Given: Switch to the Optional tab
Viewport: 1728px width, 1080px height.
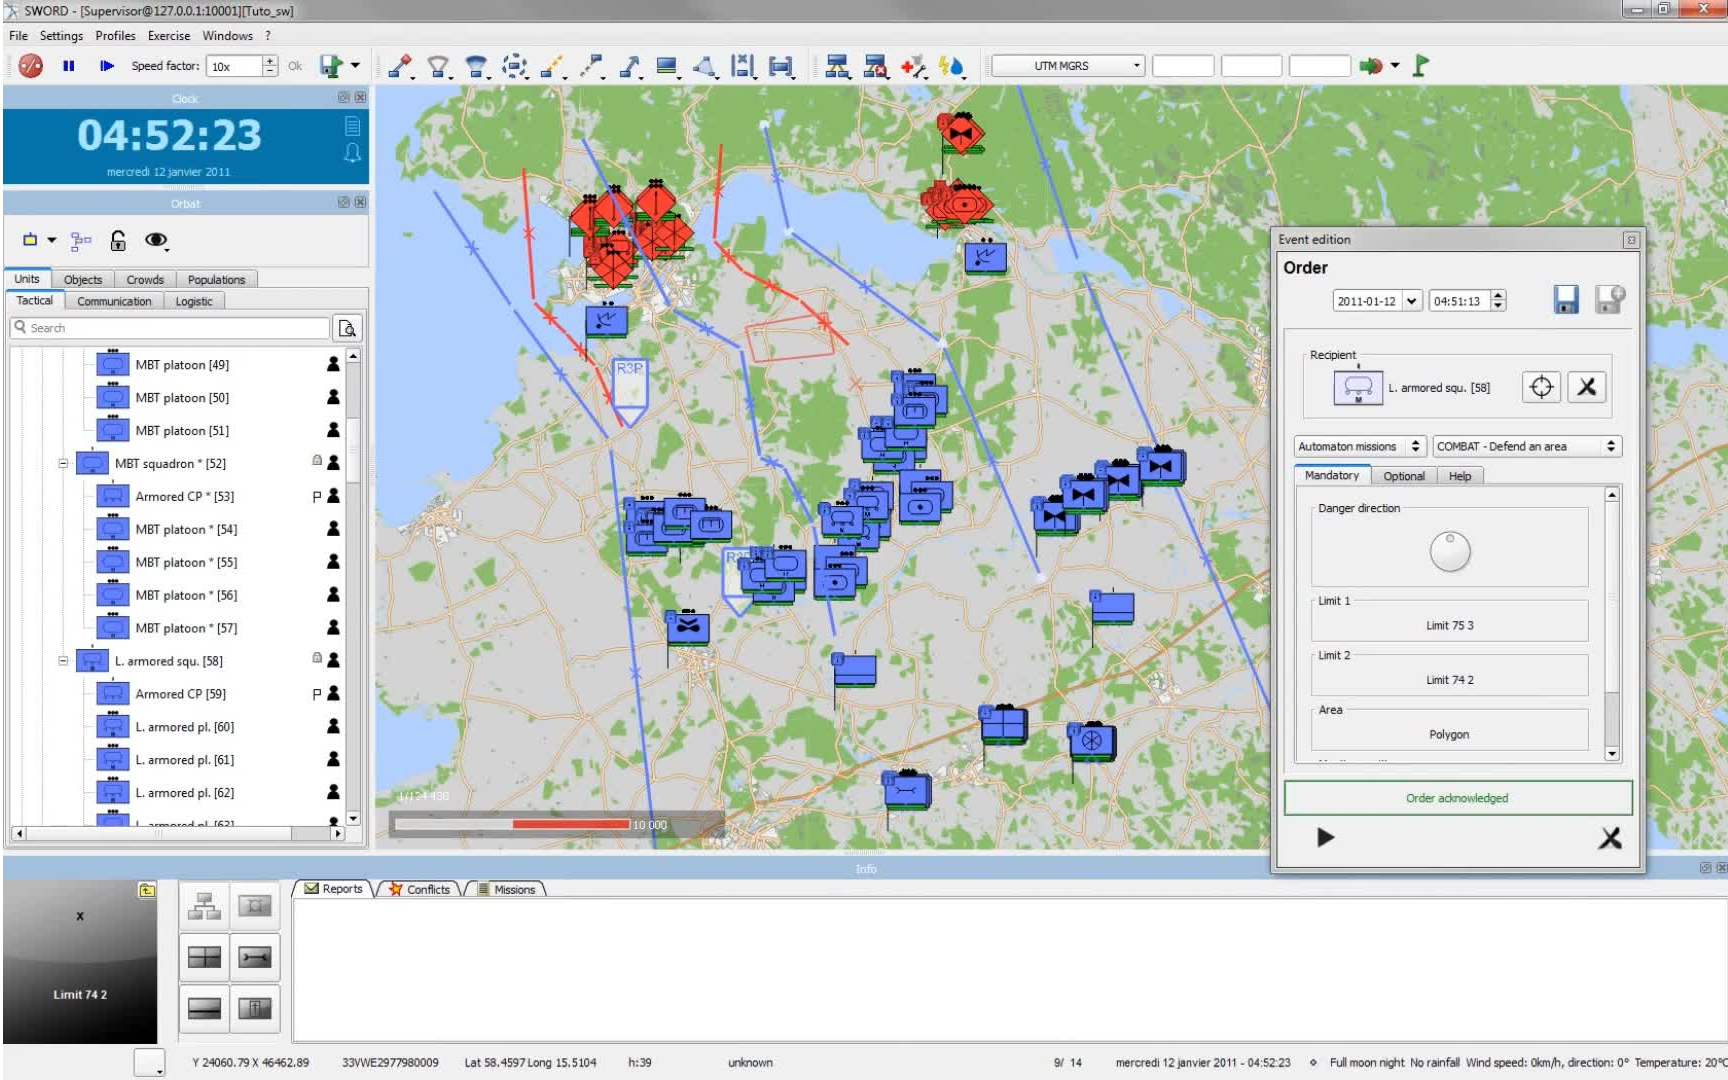Looking at the screenshot, I should coord(1403,476).
